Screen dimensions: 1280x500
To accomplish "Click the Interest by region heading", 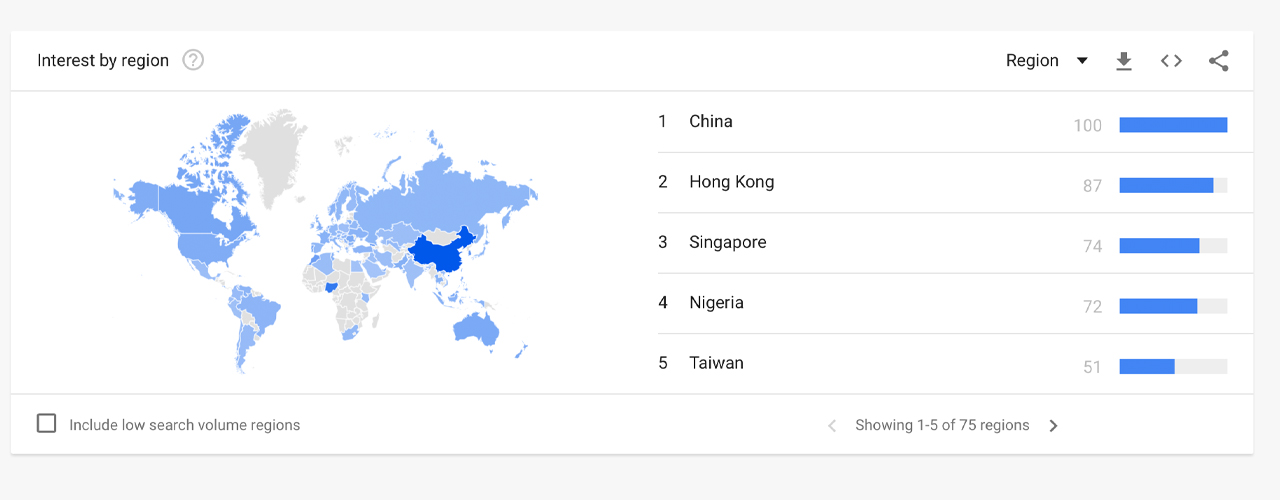I will click(x=103, y=61).
